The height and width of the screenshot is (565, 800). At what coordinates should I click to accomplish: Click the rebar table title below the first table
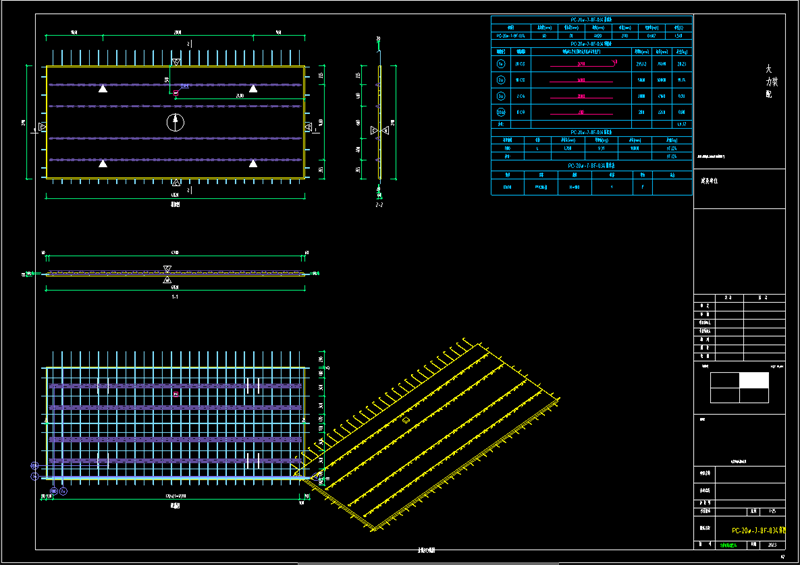pyautogui.click(x=591, y=44)
